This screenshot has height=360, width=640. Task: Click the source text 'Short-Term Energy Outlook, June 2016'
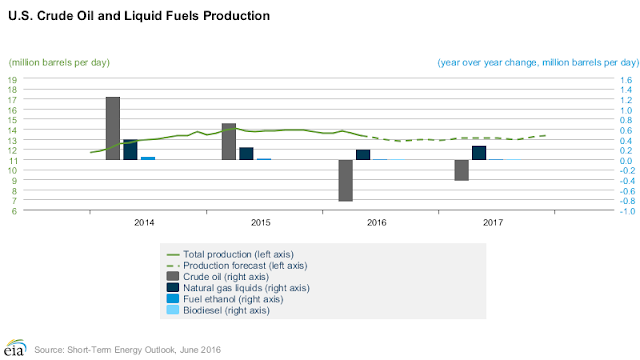coord(144,350)
